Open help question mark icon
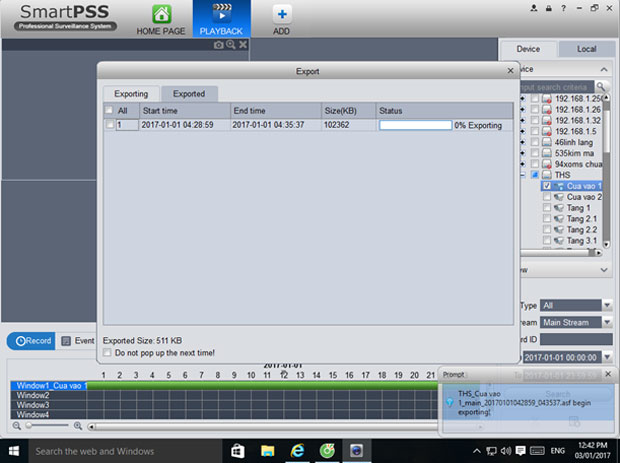Image resolution: width=620 pixels, height=463 pixels. pos(563,8)
